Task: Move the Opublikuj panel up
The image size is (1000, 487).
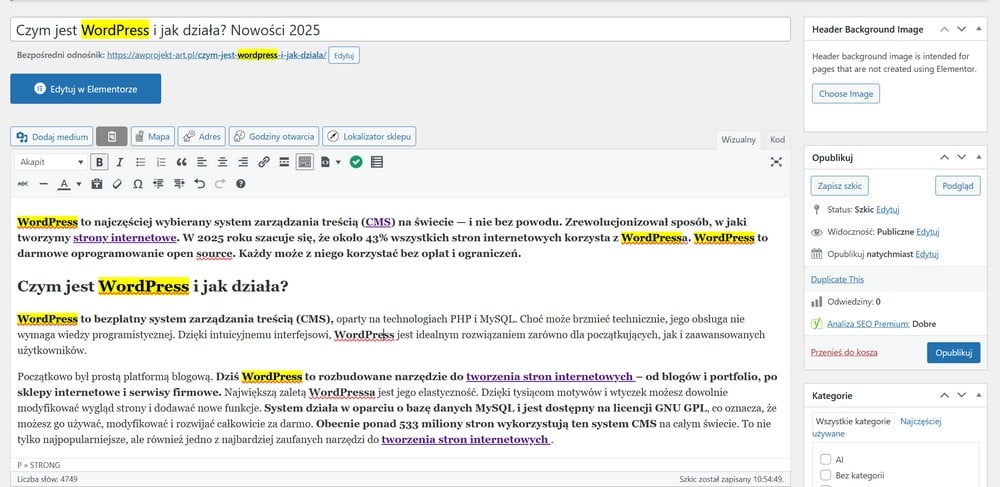Action: [945, 157]
